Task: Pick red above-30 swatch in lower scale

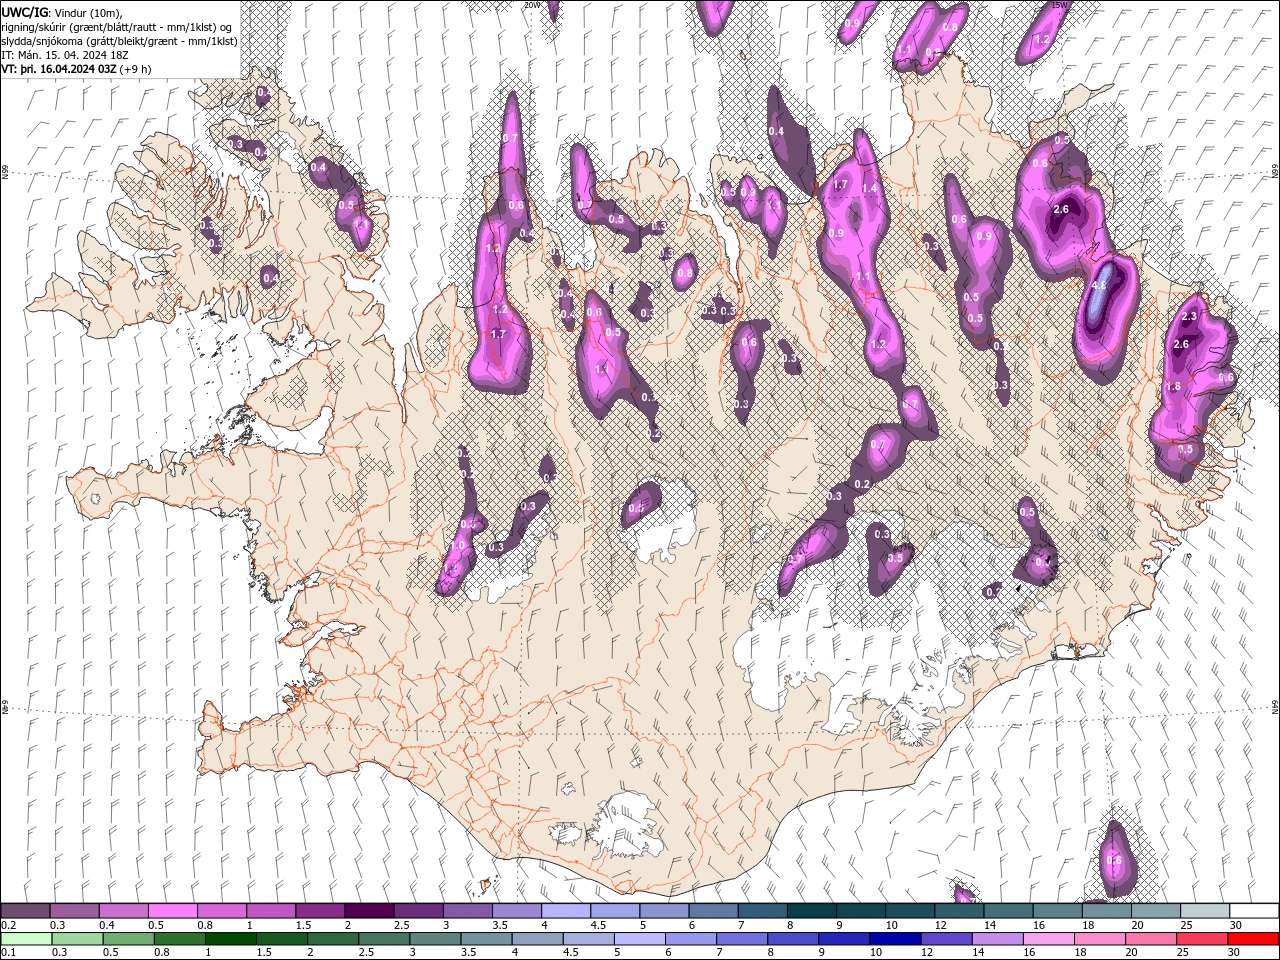Action: click(x=1254, y=939)
